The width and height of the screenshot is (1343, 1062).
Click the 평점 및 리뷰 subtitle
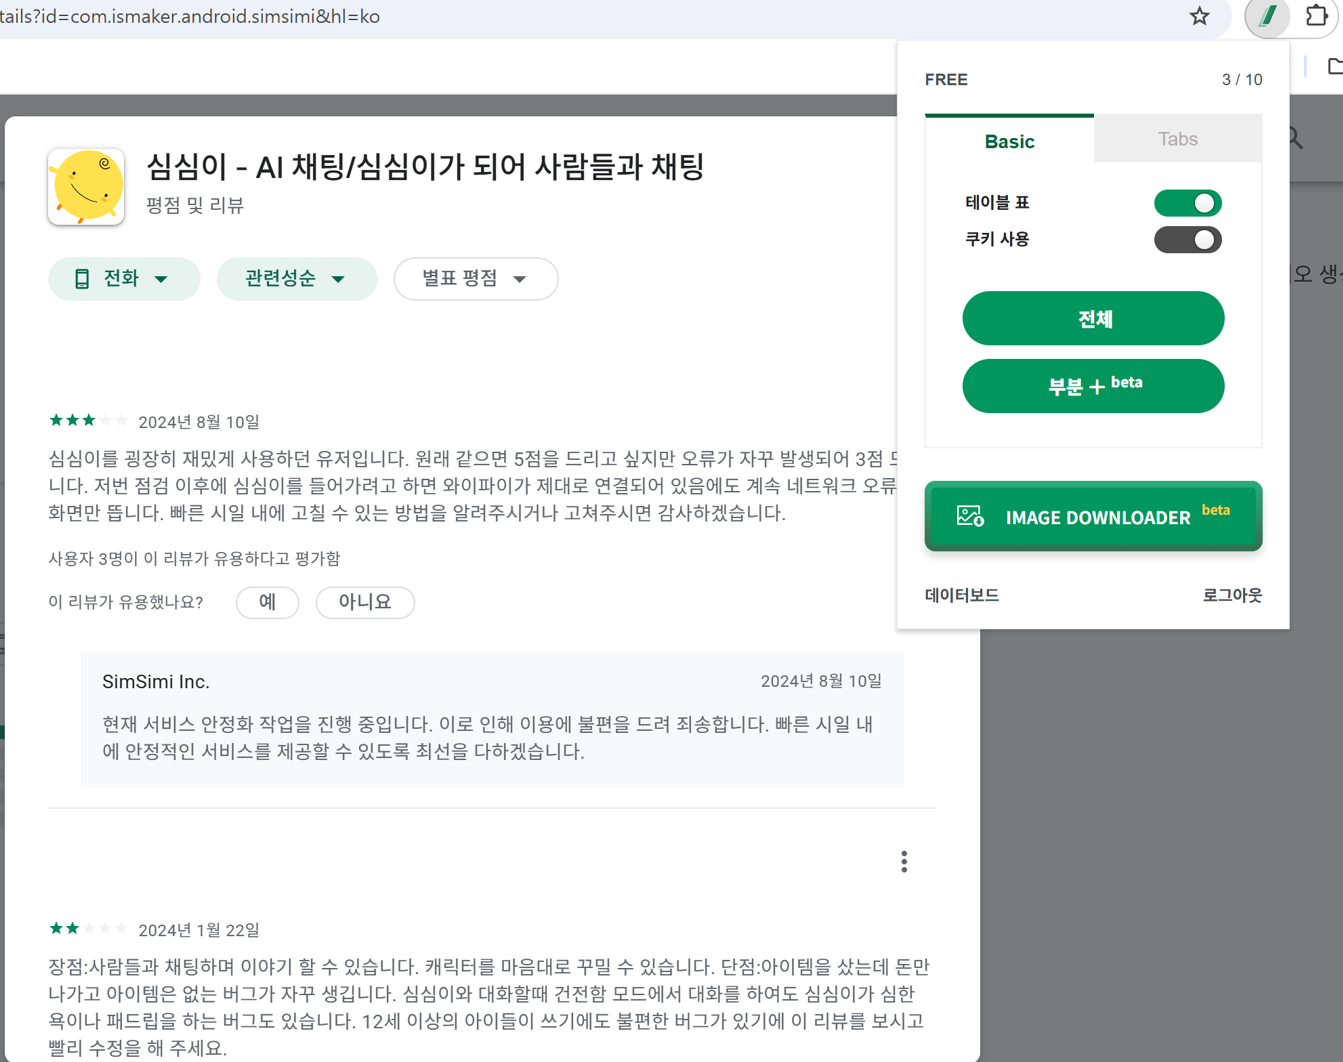(195, 206)
